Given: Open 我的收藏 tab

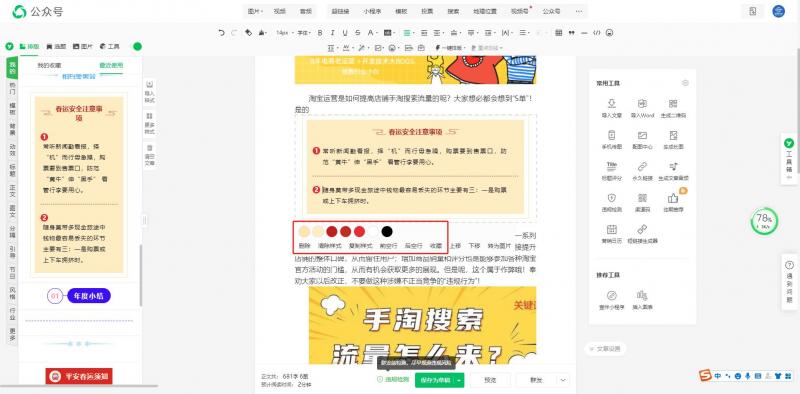Looking at the screenshot, I should pos(49,65).
